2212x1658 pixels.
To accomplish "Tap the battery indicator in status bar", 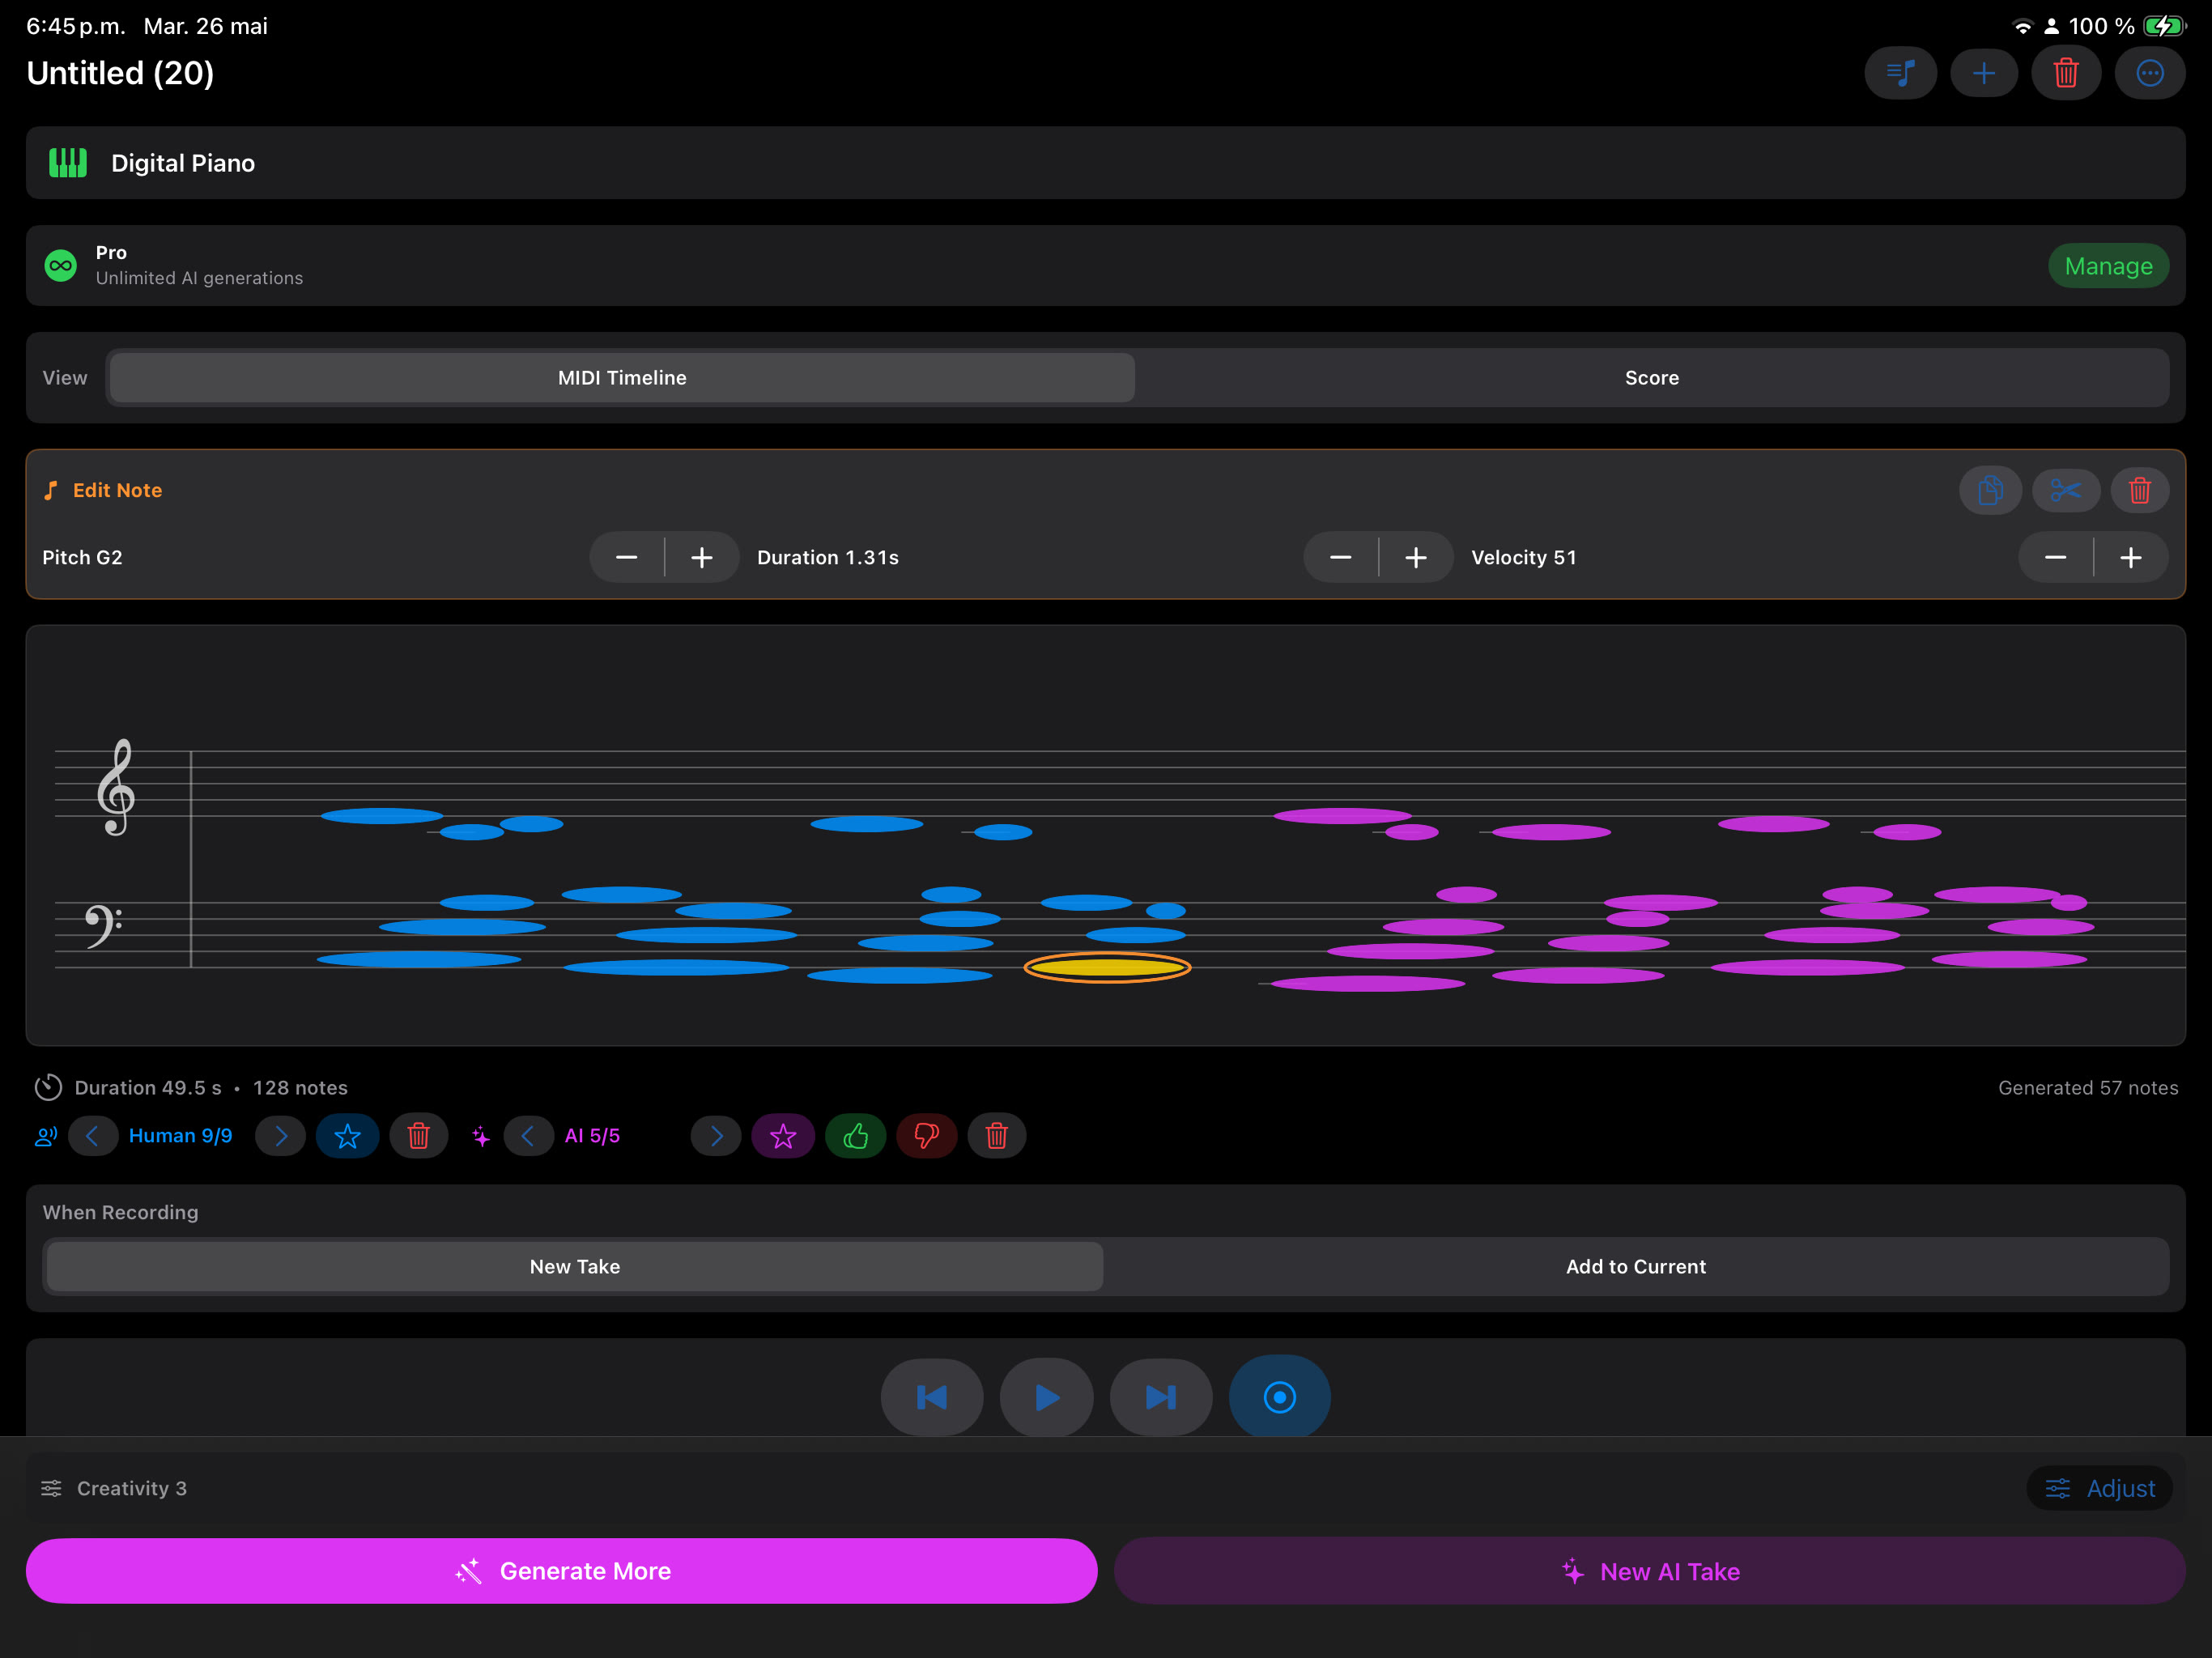I will (2164, 26).
